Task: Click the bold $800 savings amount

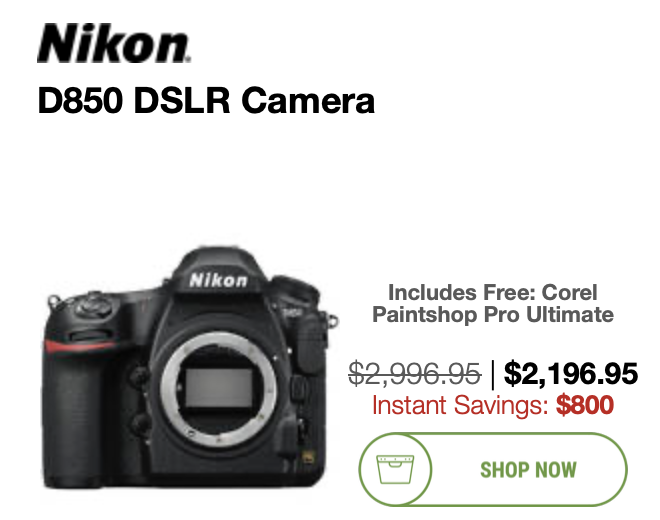Action: pyautogui.click(x=585, y=405)
